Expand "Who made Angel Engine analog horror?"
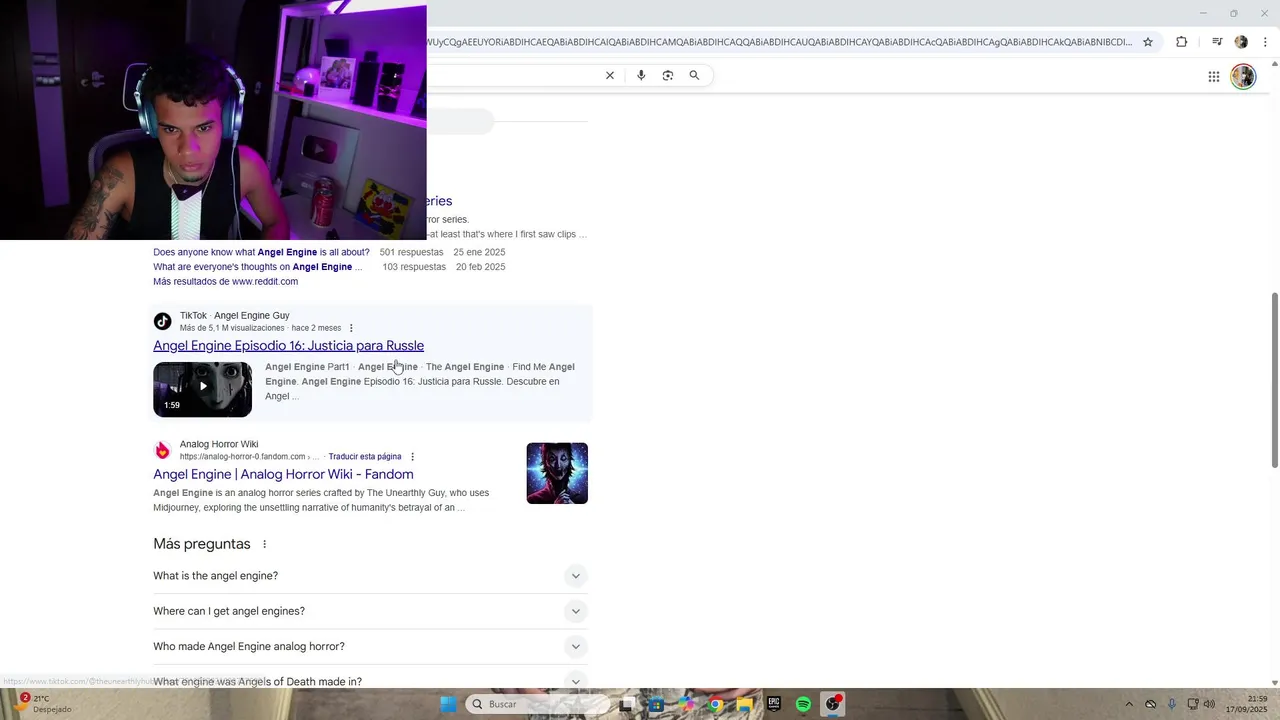This screenshot has width=1280, height=720. (370, 646)
